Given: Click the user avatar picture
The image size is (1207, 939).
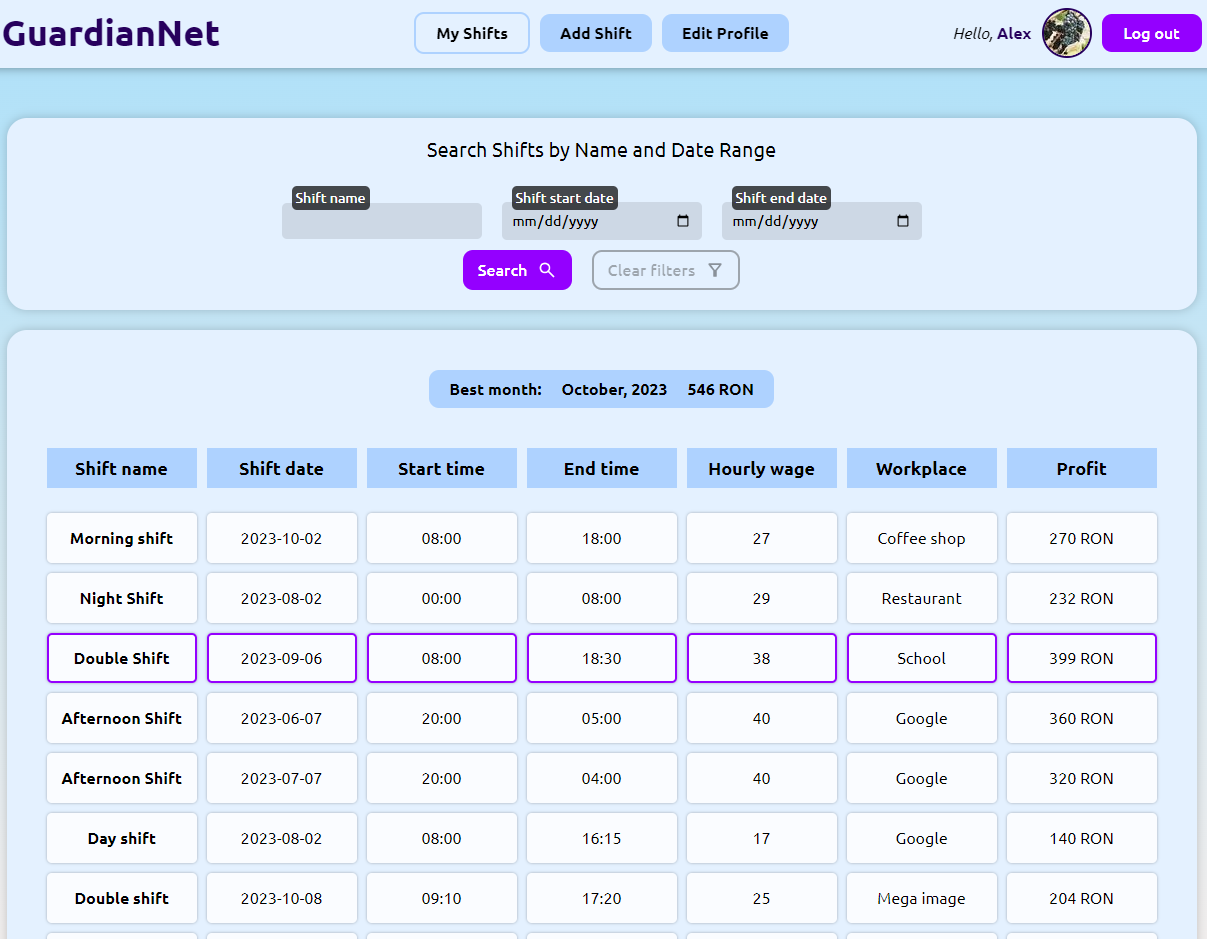Looking at the screenshot, I should (1066, 33).
